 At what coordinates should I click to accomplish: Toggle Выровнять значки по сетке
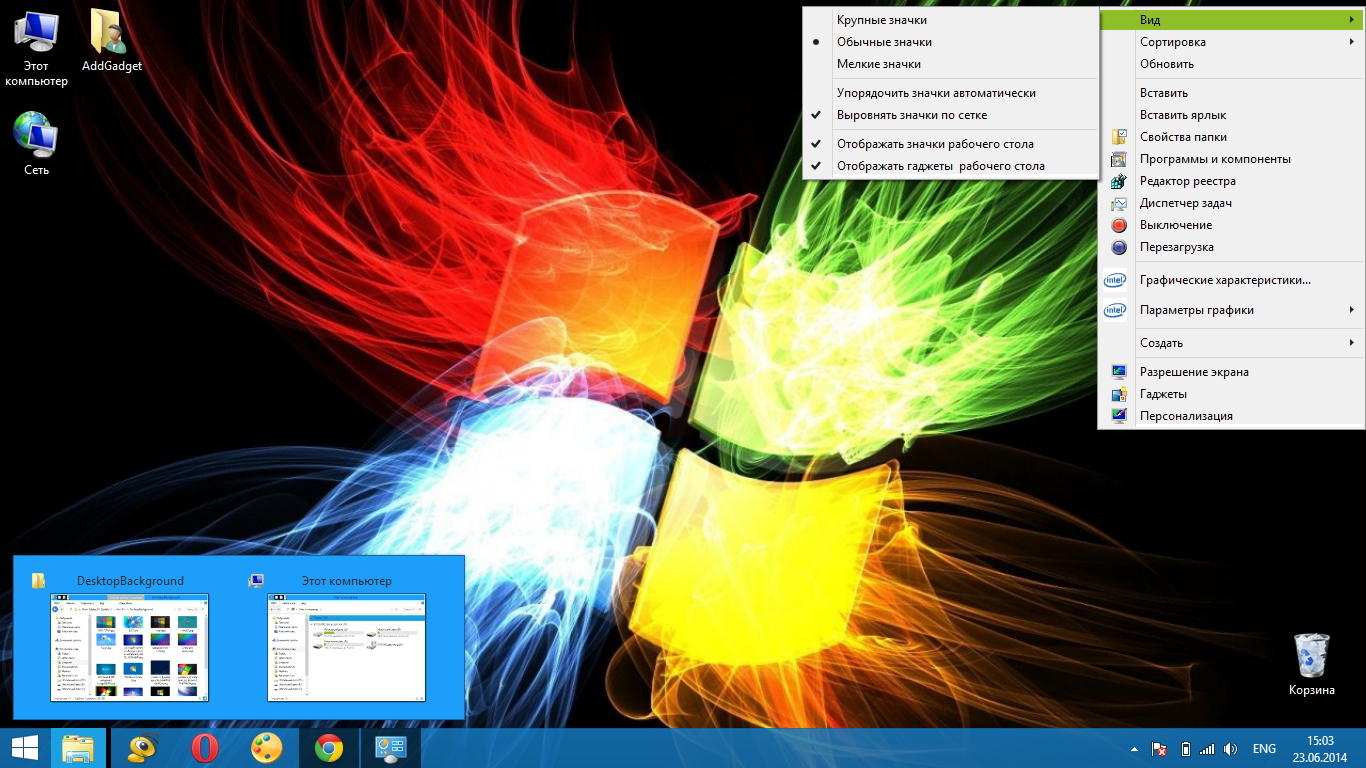[950, 115]
